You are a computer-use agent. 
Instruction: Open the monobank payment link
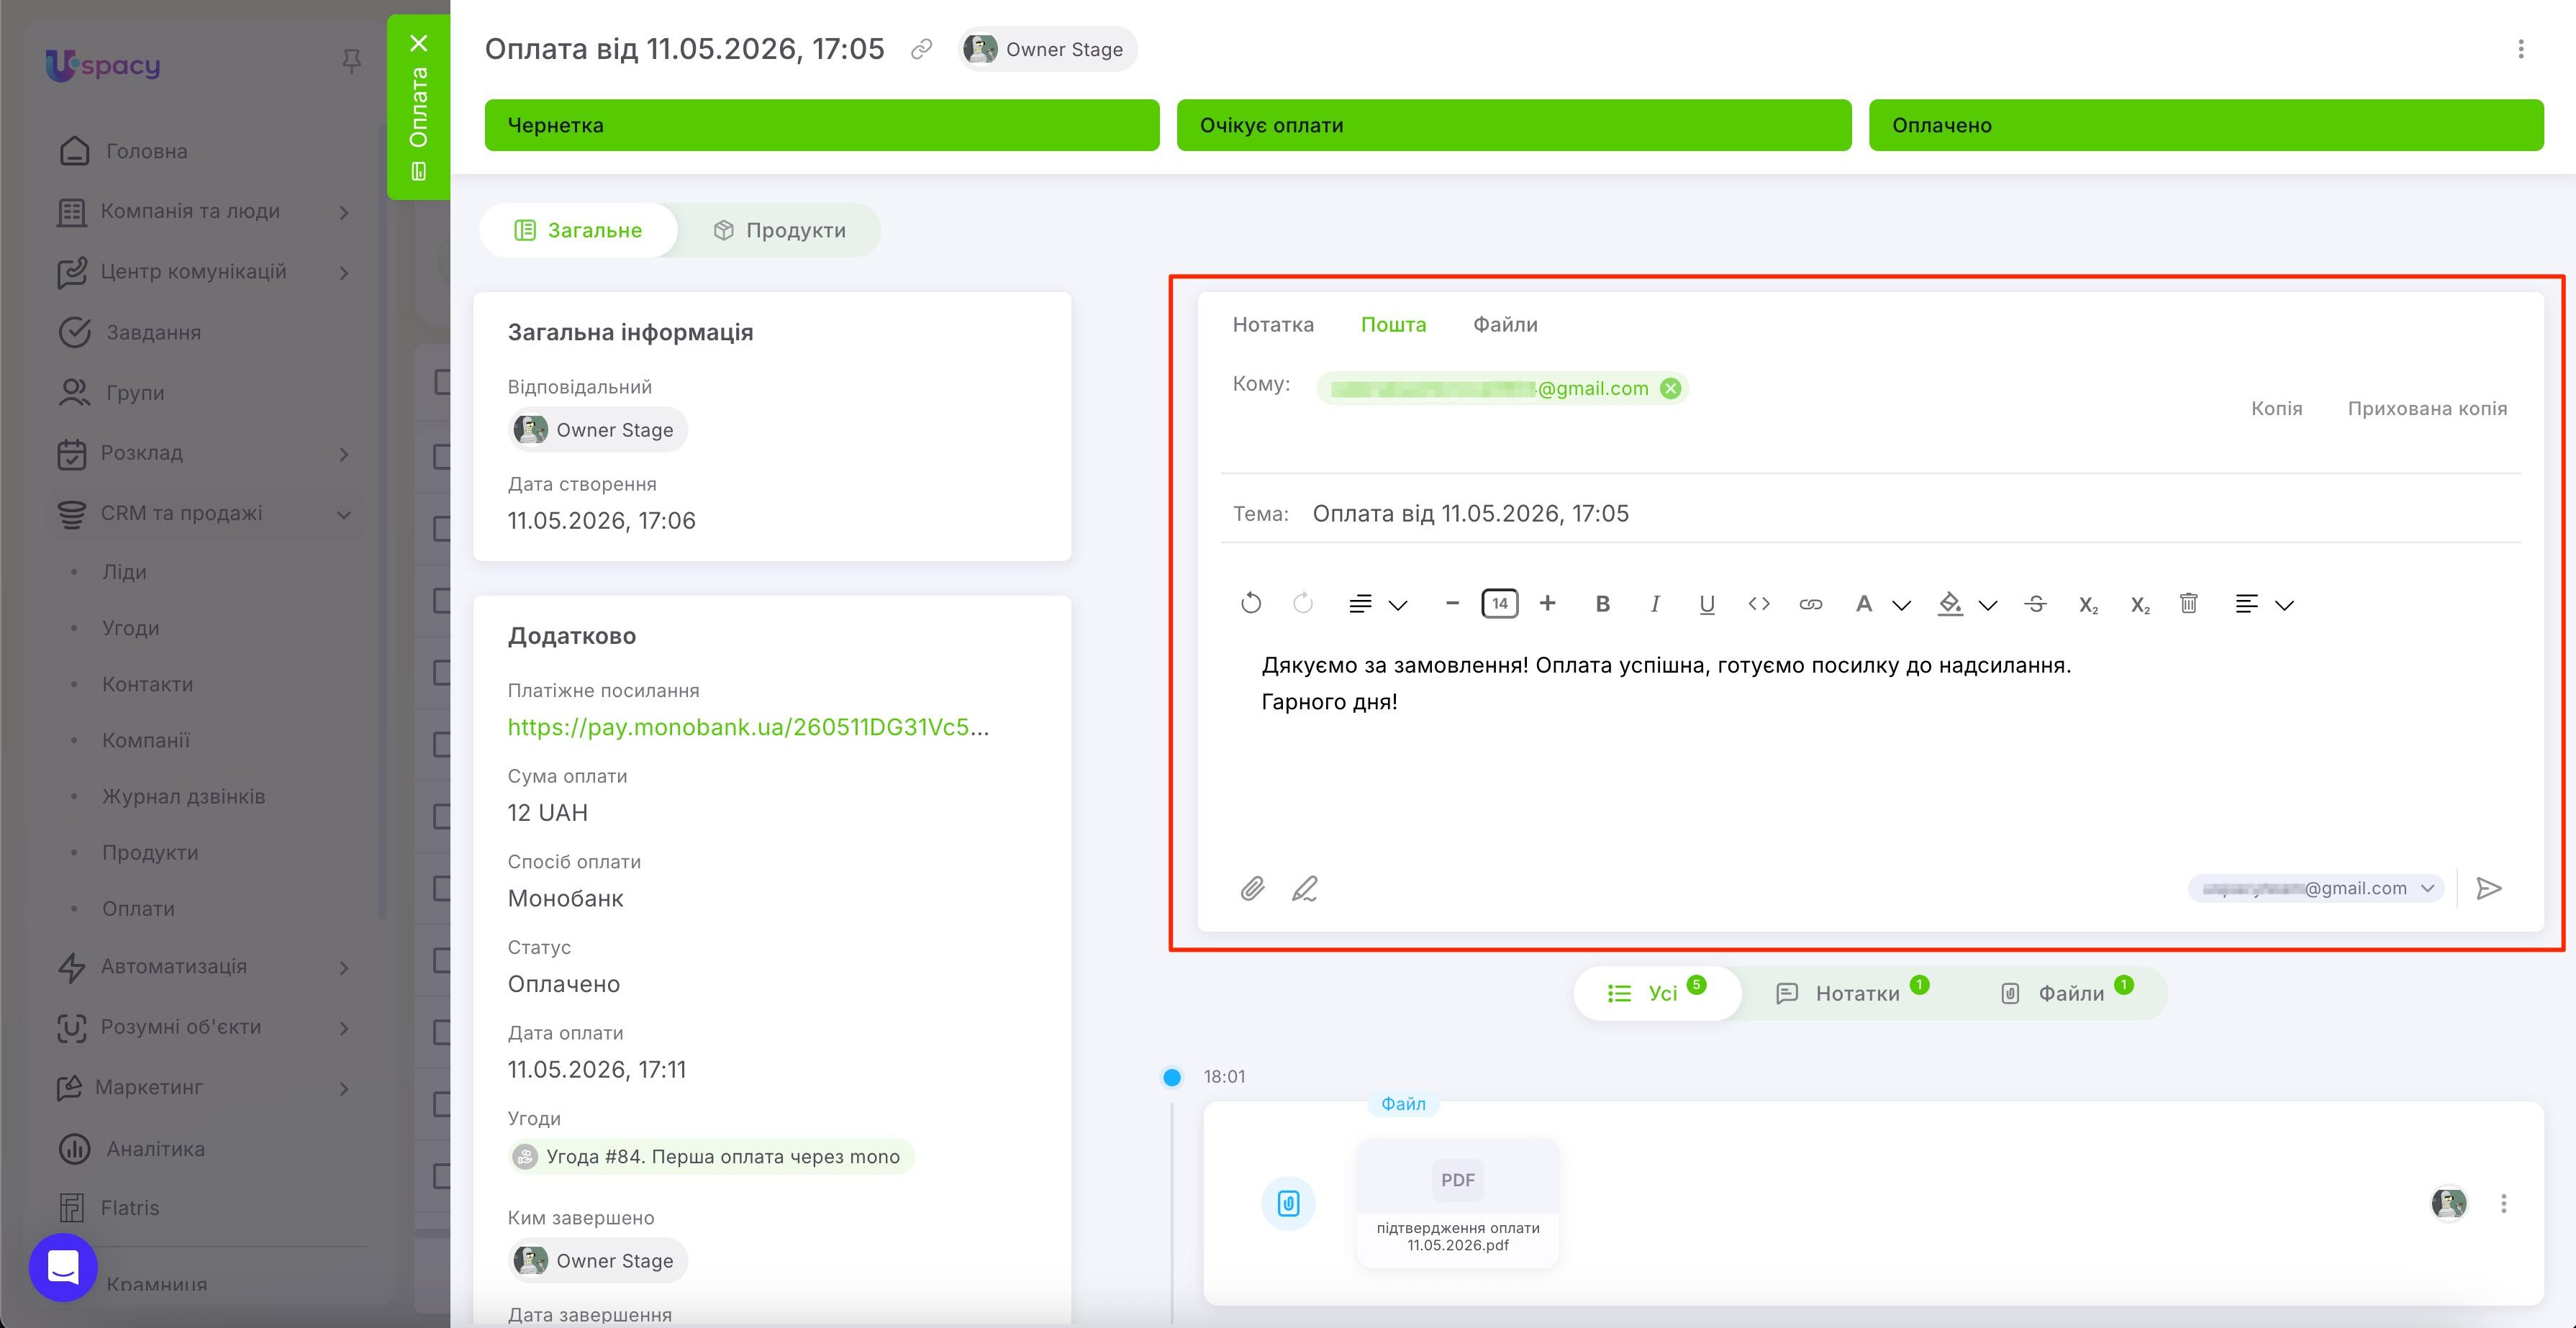point(748,727)
